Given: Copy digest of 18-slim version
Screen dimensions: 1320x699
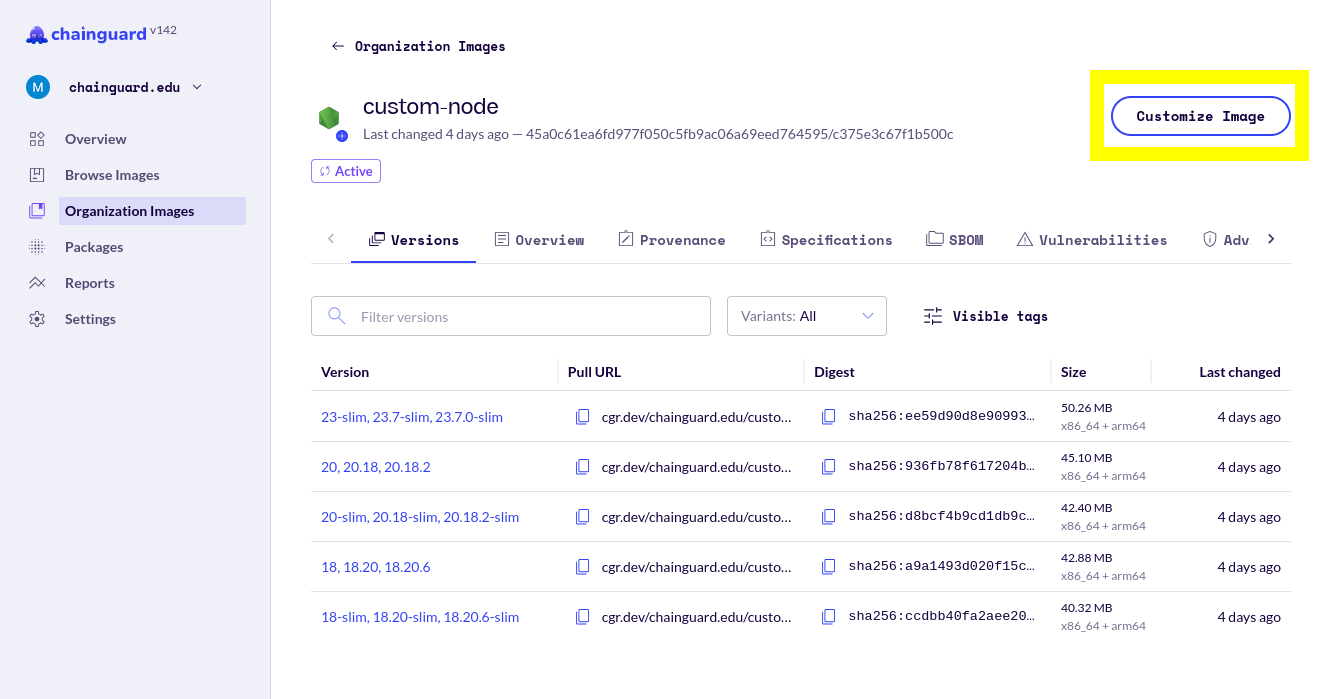Looking at the screenshot, I should pyautogui.click(x=828, y=617).
